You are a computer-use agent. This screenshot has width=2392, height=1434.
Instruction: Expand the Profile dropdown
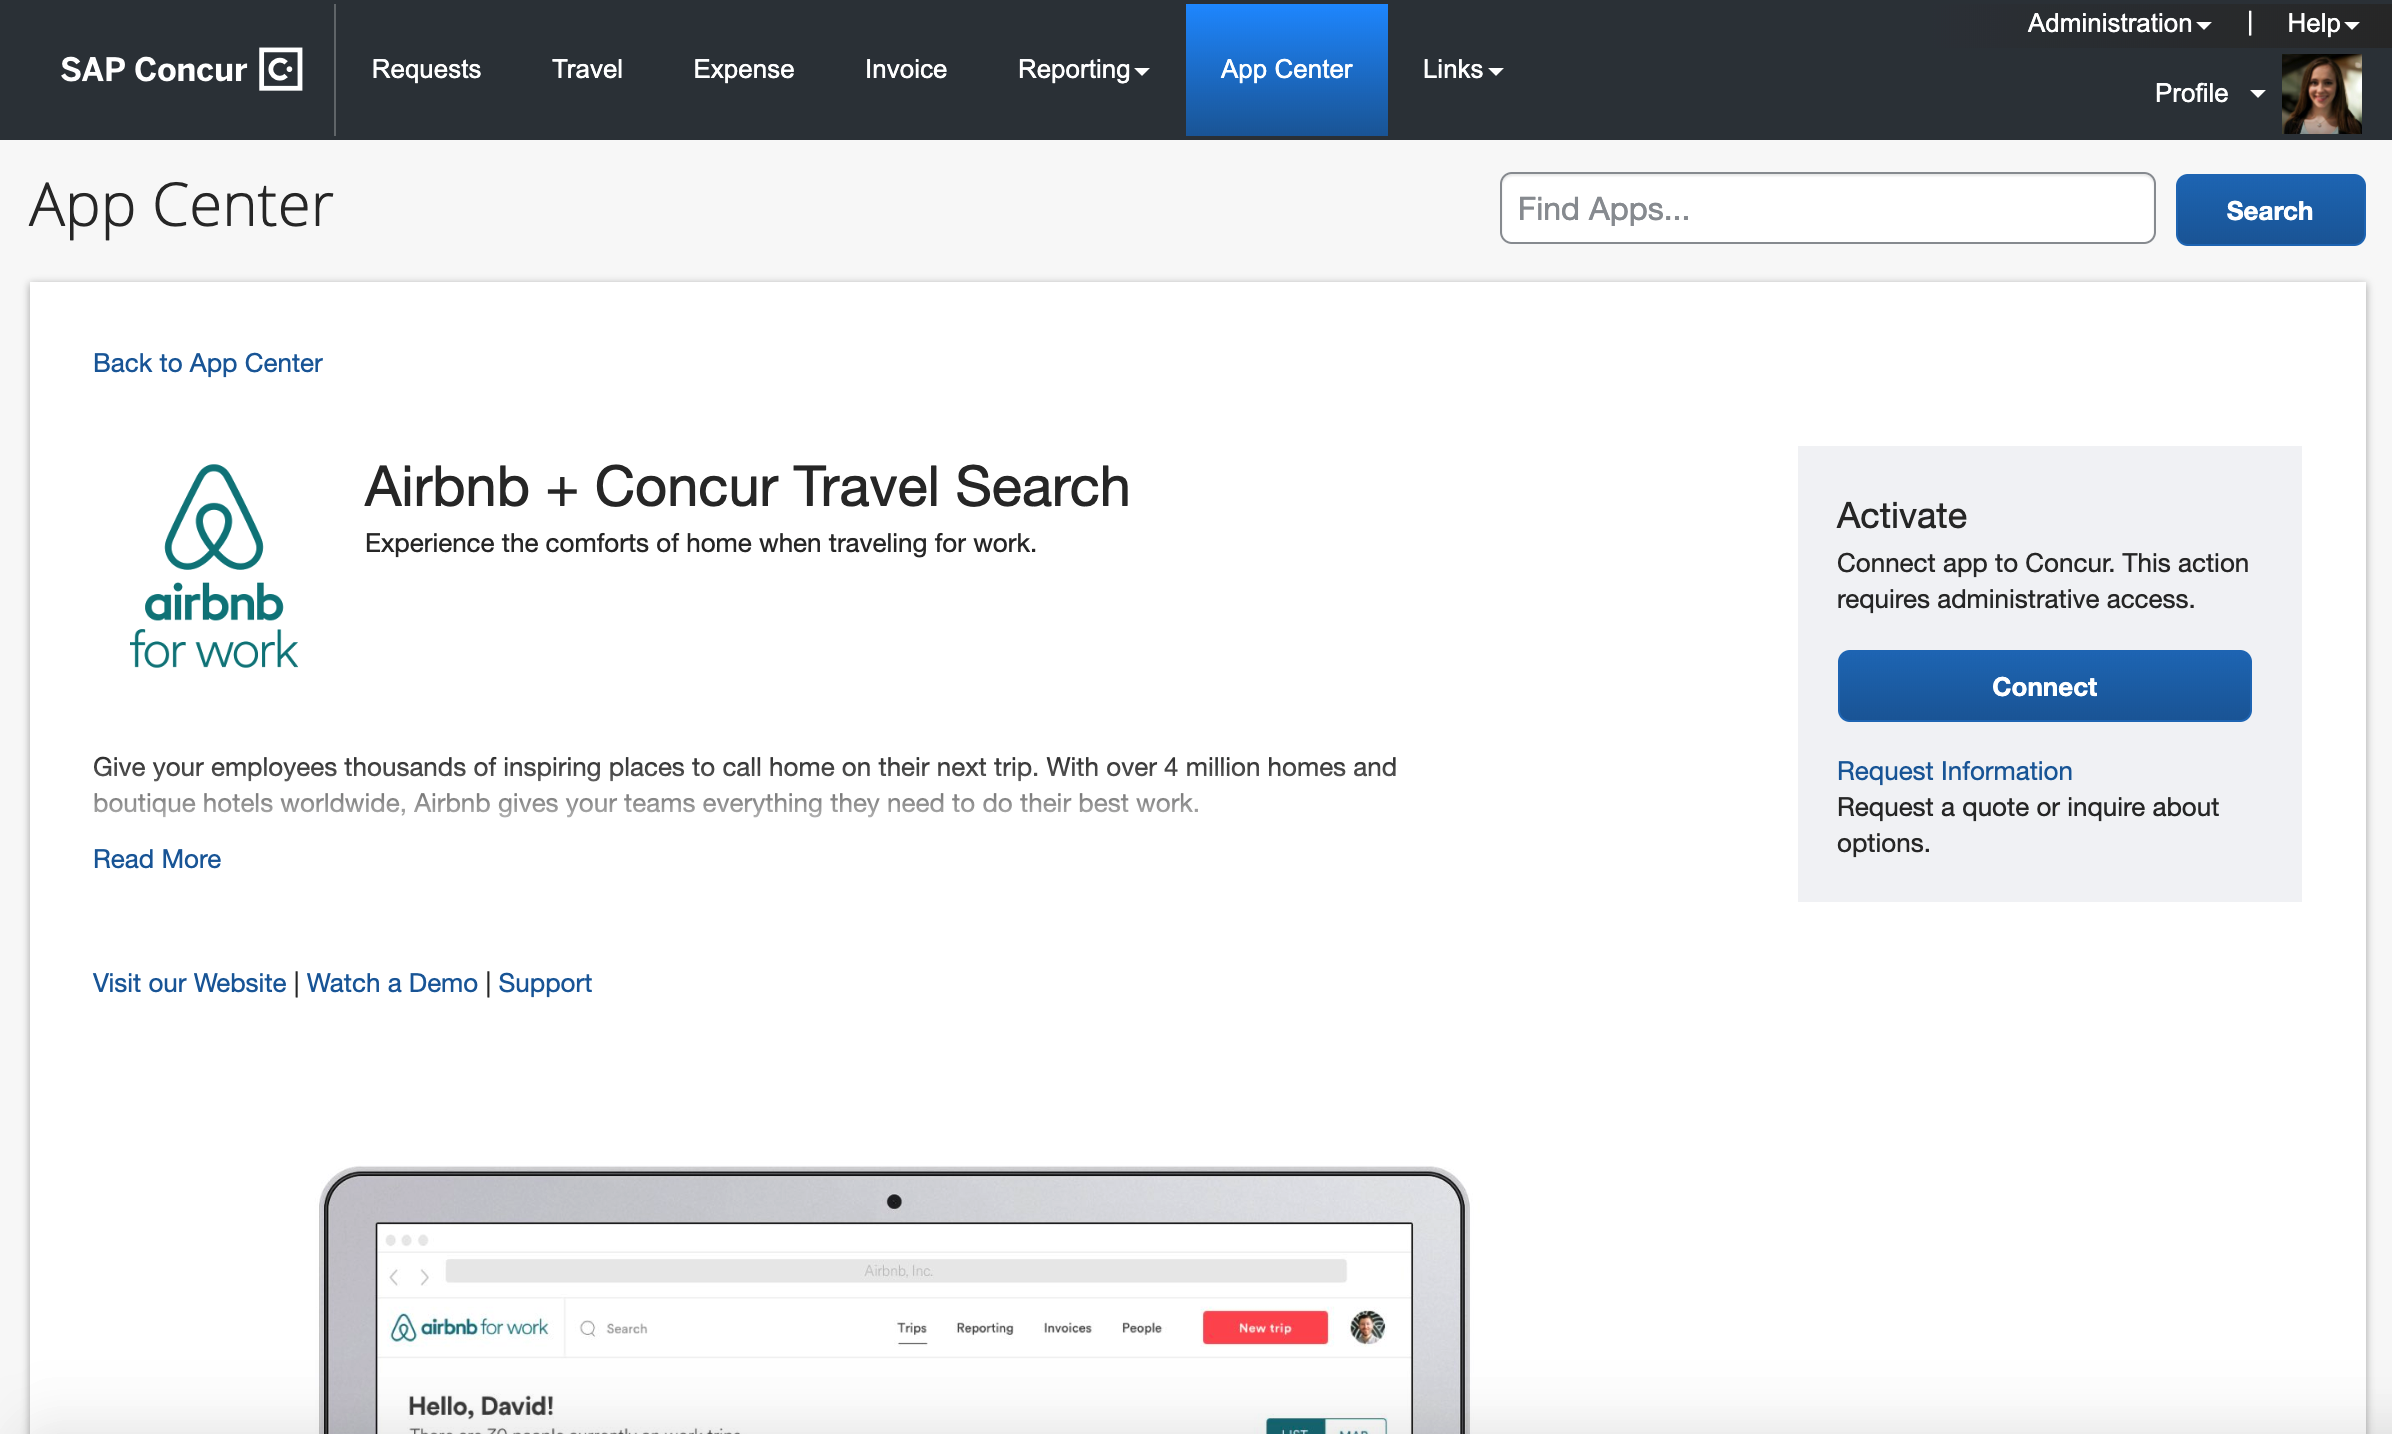tap(2209, 93)
